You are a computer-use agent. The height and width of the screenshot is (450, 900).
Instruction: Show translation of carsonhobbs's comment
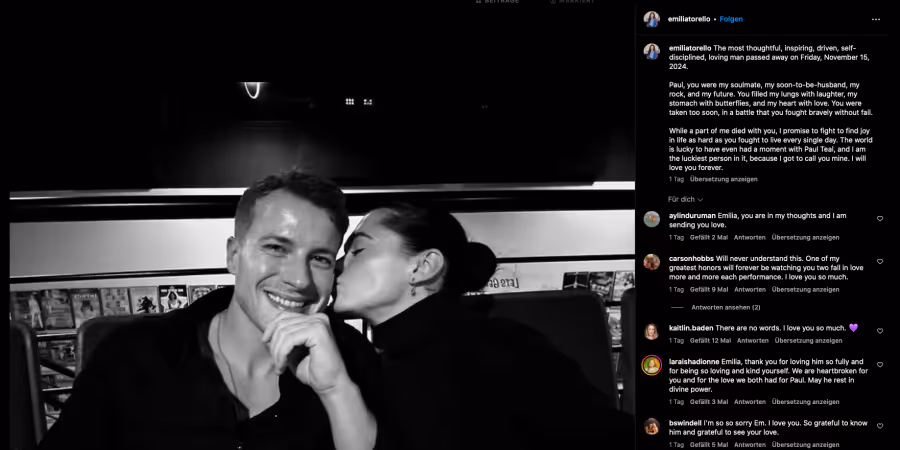click(x=805, y=290)
